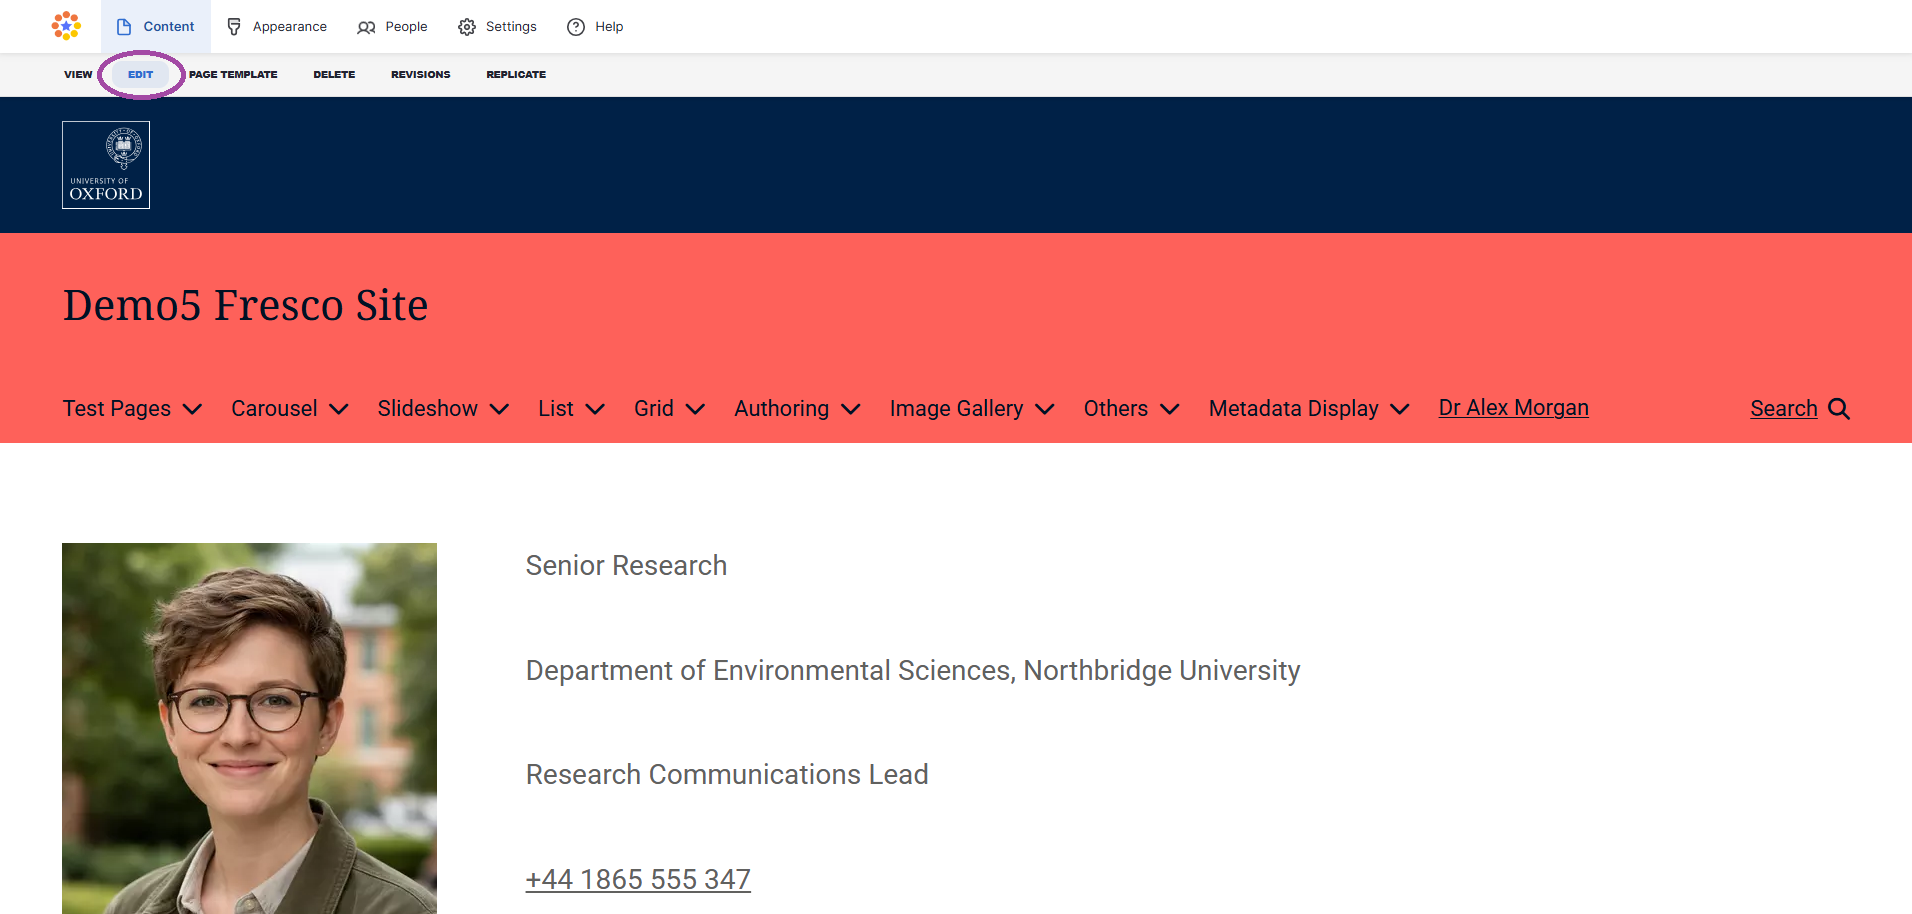The width and height of the screenshot is (1912, 914).
Task: Click the Search magnifying glass icon
Action: coord(1838,409)
